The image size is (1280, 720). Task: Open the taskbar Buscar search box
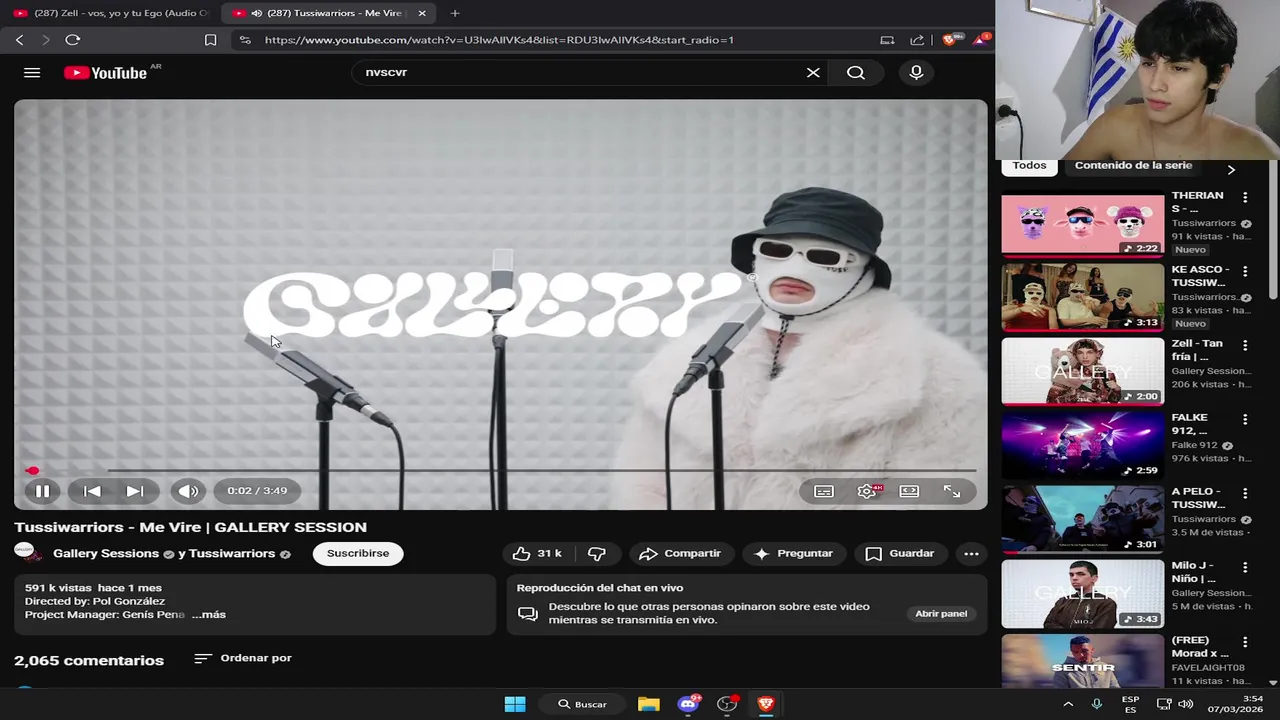point(583,704)
